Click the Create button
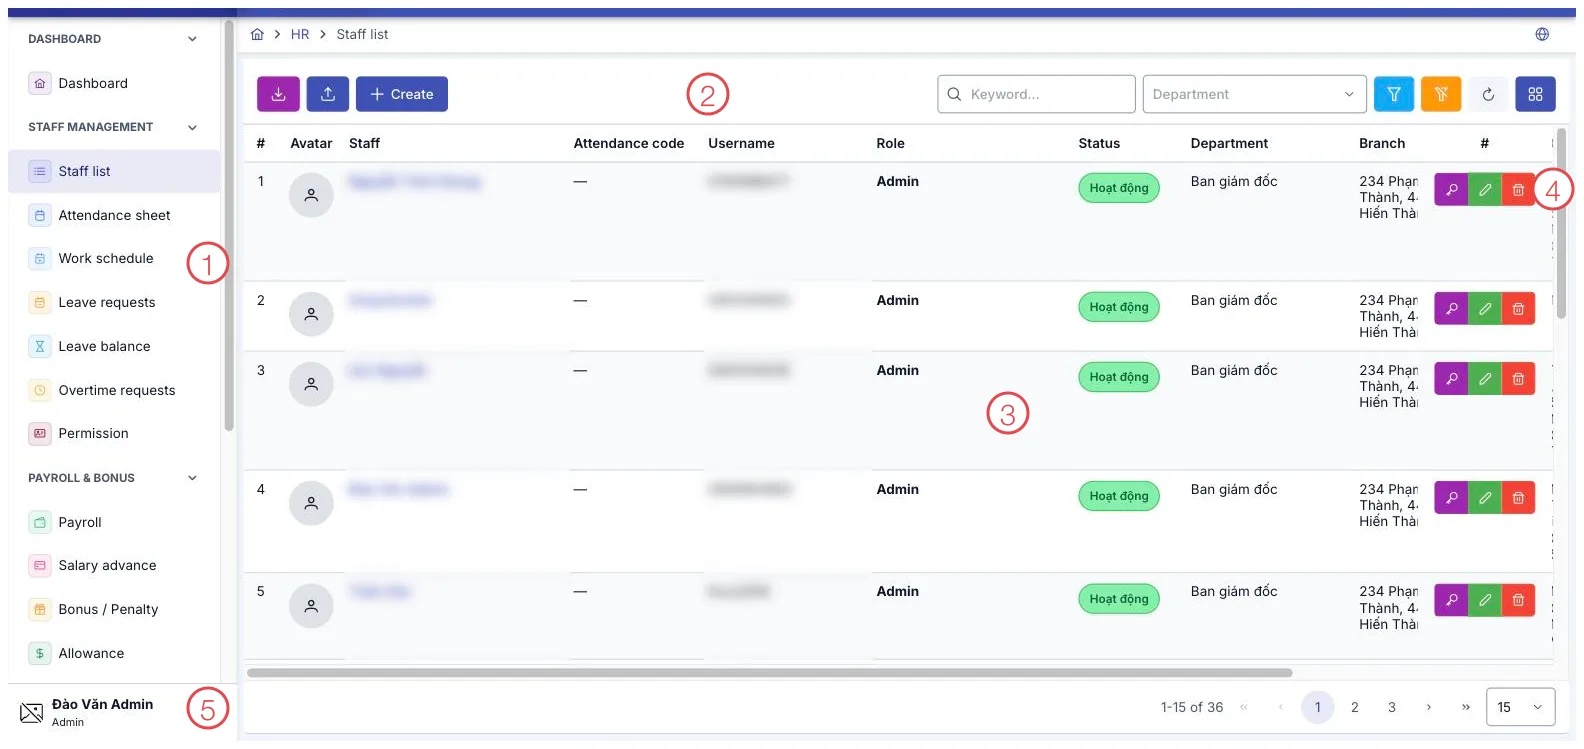 tap(402, 94)
